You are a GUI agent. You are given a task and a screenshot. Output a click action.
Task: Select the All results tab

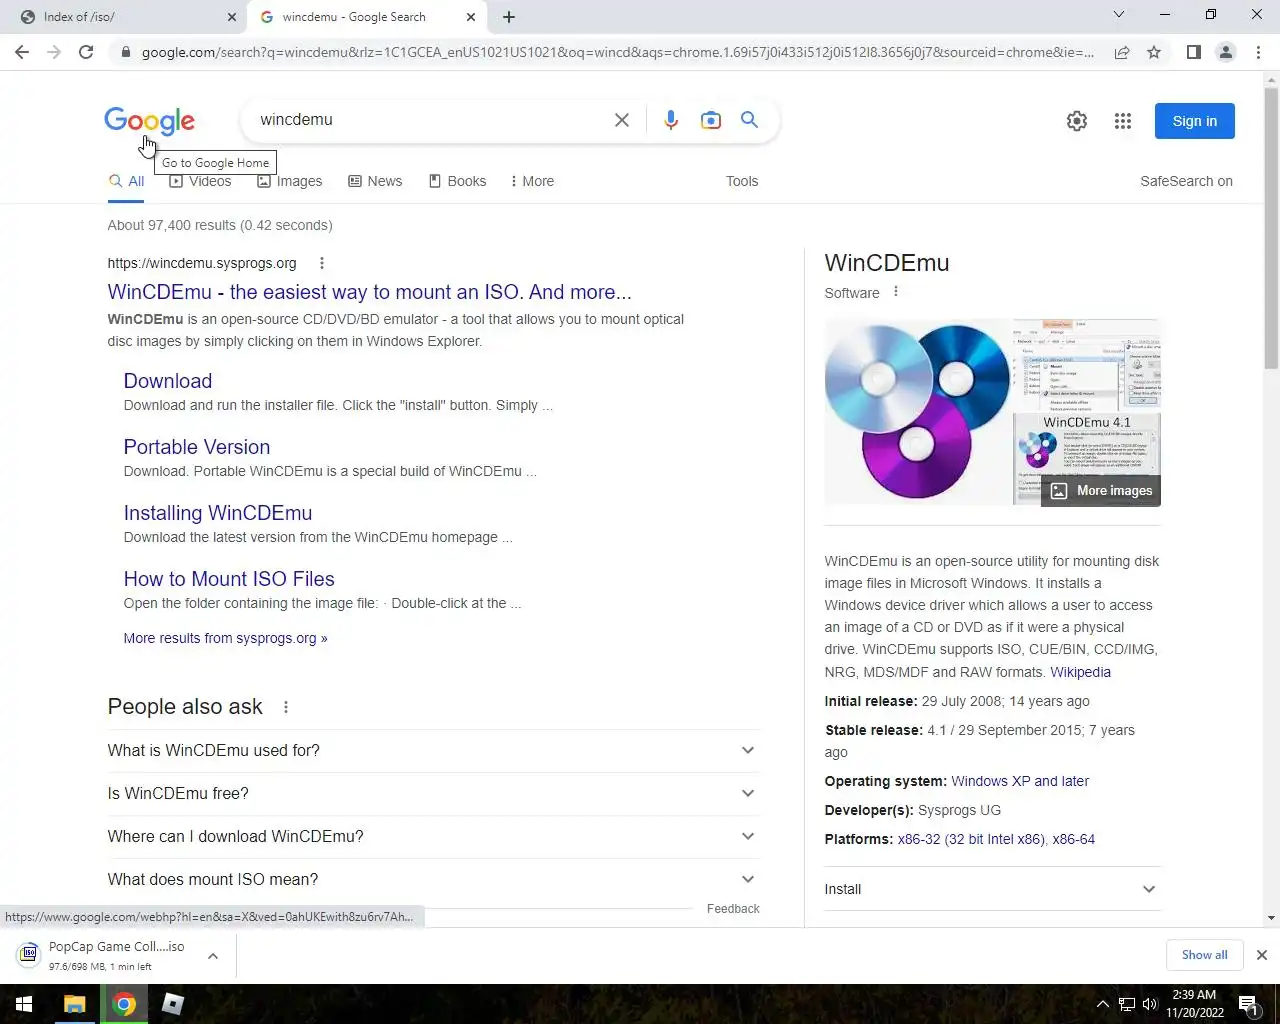click(126, 181)
